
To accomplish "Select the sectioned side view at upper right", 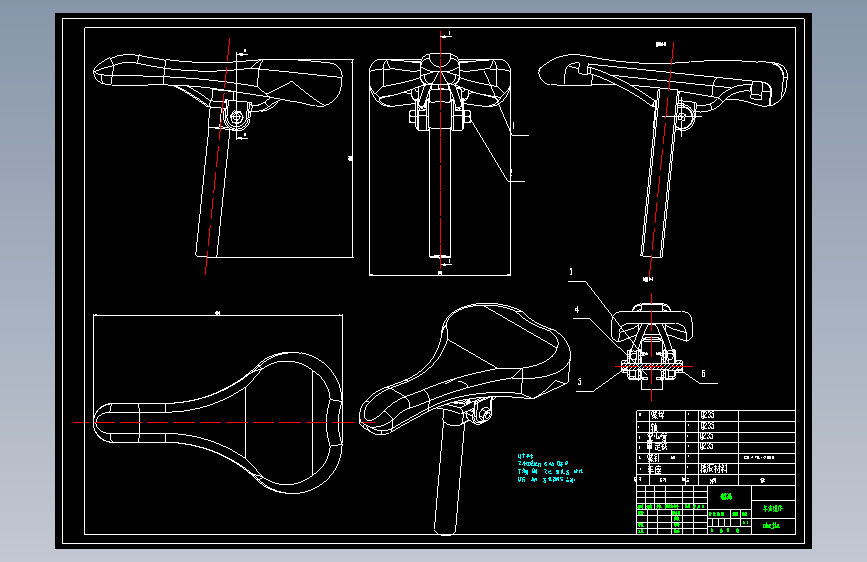I will pyautogui.click(x=663, y=155).
